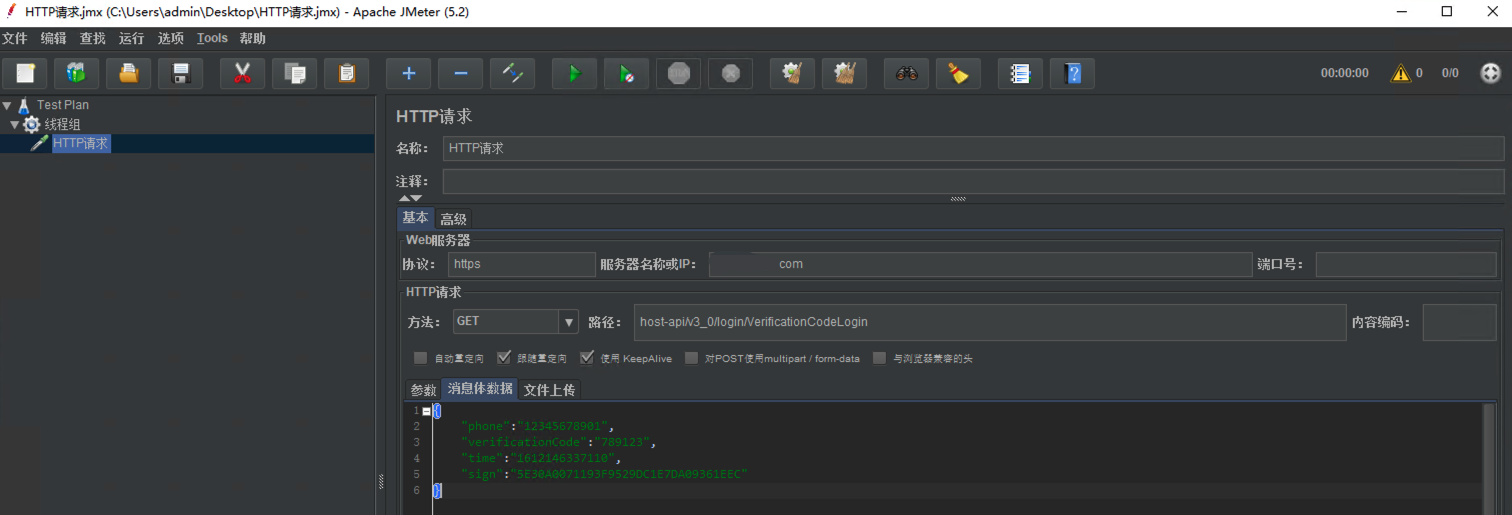Screen dimensions: 1512x515
Task: Switch to the 高级 tab
Action: [x=453, y=219]
